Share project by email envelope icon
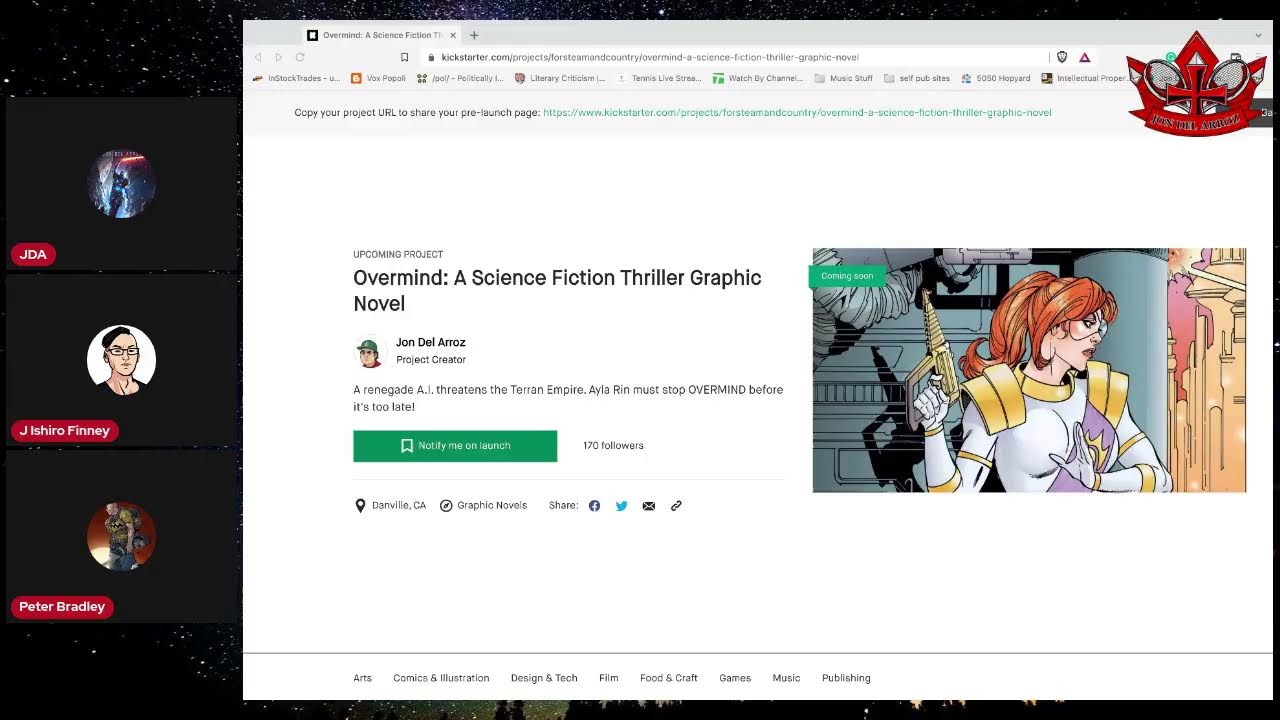 (649, 506)
